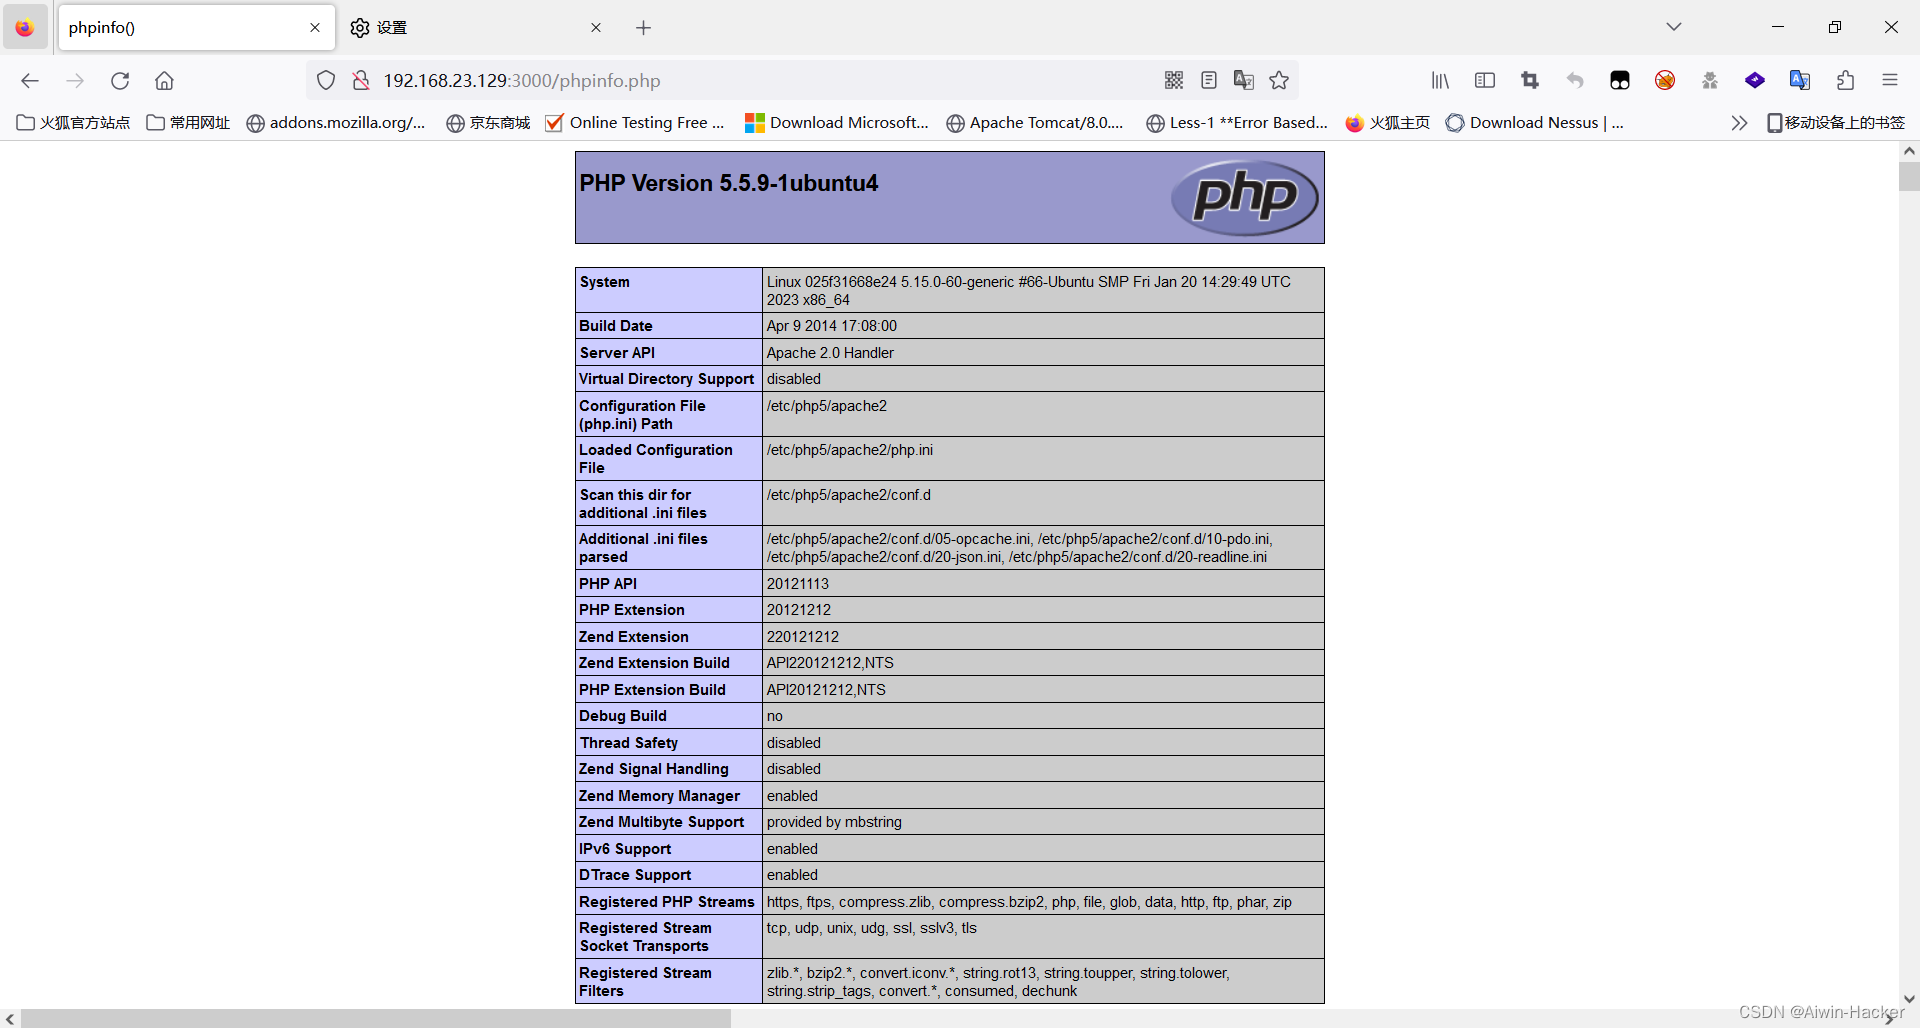Select the 20121113 PHP API value
This screenshot has height=1028, width=1920.
798,584
